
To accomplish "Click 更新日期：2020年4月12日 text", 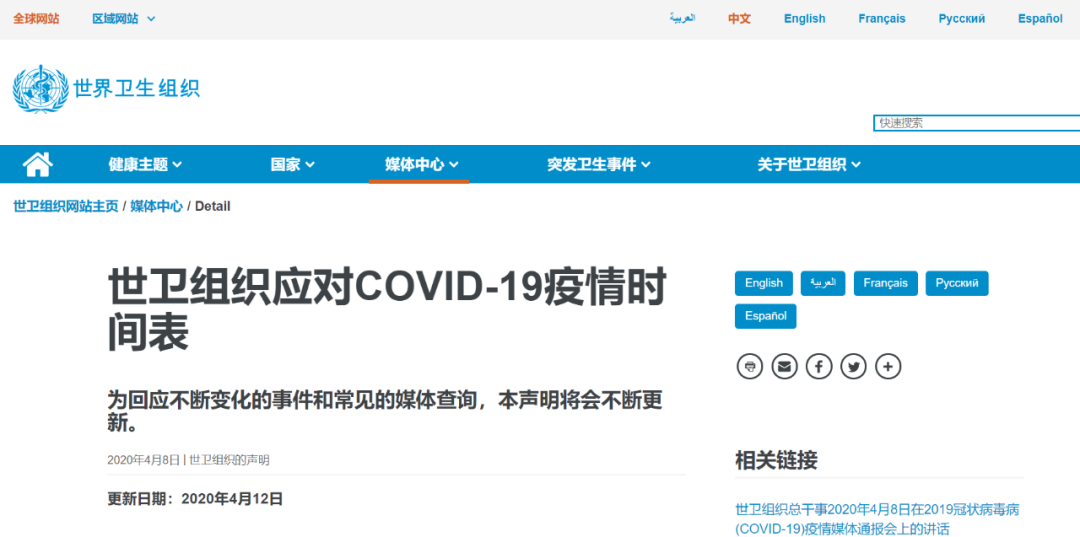I will (195, 499).
